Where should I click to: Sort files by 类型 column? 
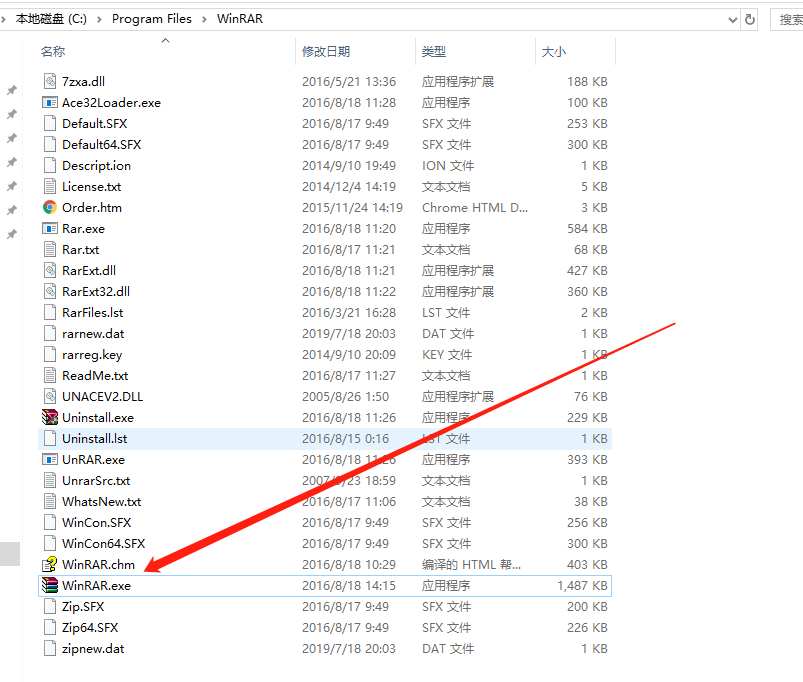(433, 52)
